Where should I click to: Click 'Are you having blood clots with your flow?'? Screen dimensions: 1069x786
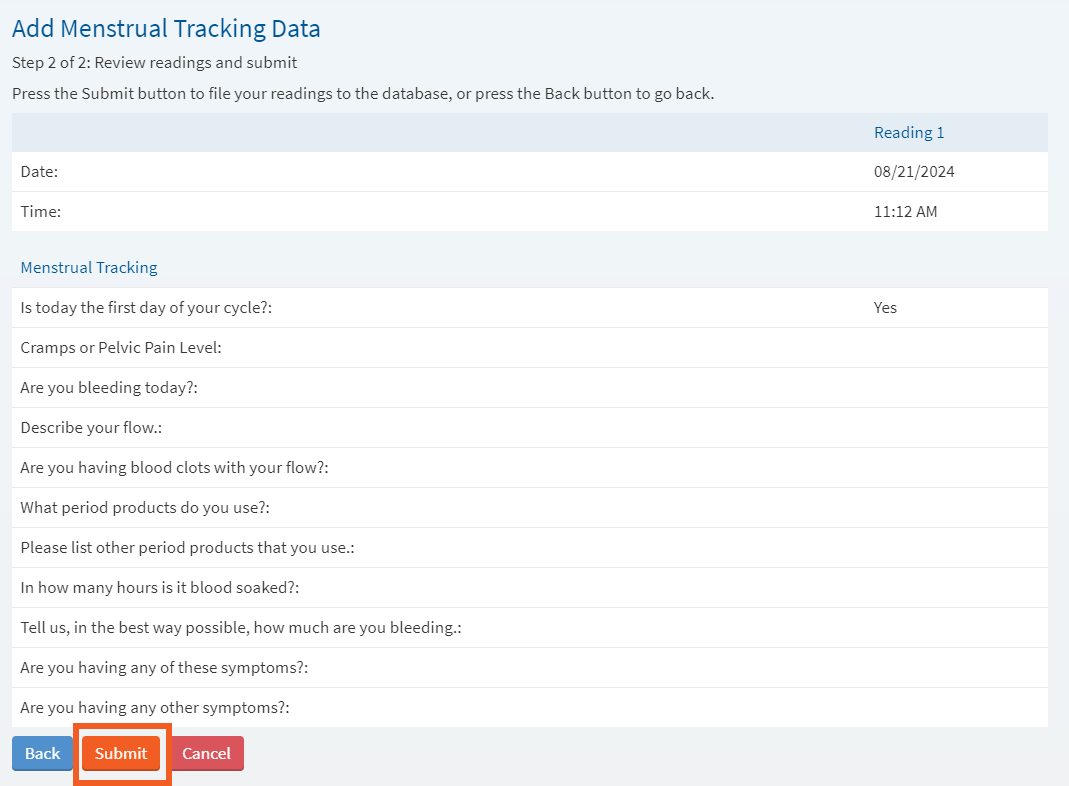(x=175, y=468)
